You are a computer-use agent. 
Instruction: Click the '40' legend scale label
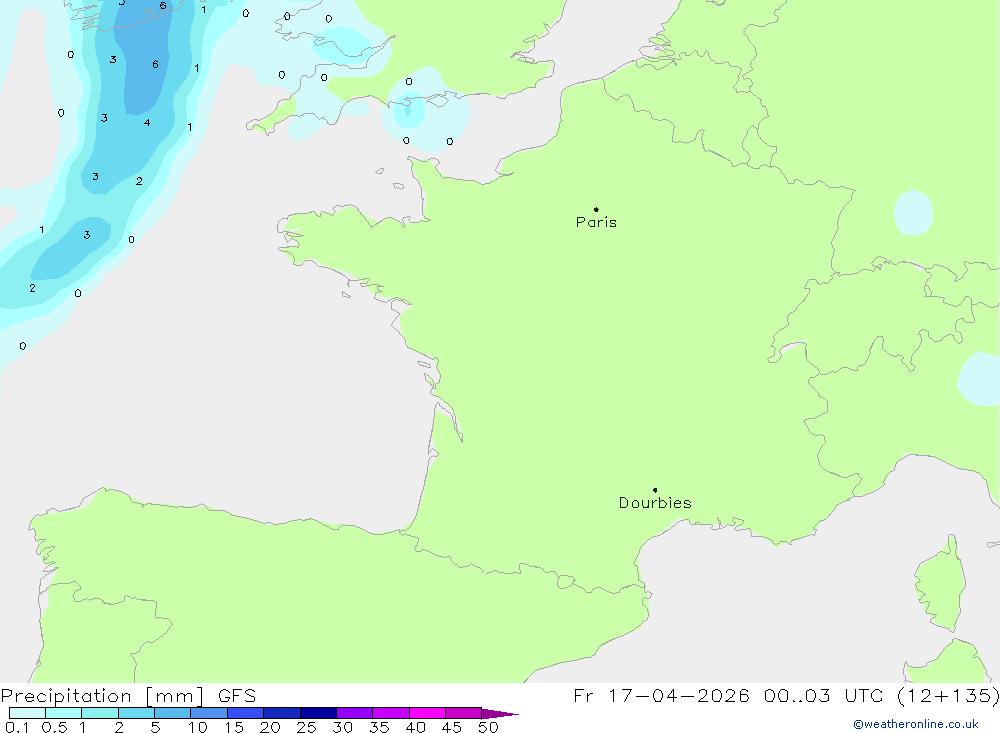(415, 727)
